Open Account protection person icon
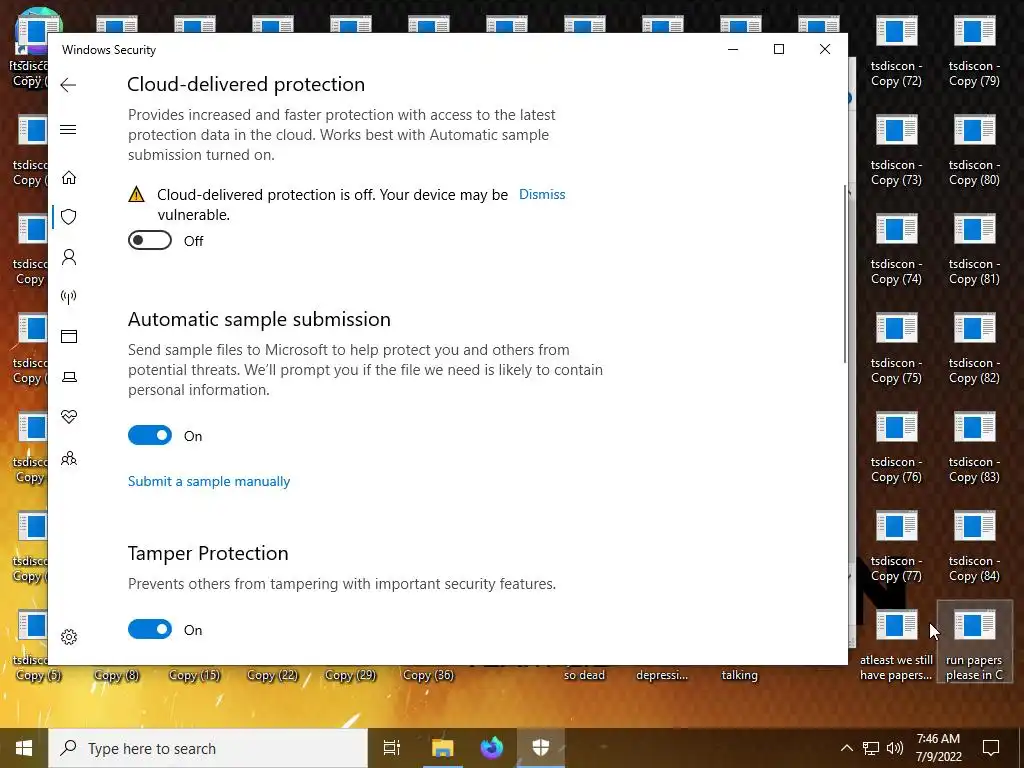 click(x=69, y=257)
